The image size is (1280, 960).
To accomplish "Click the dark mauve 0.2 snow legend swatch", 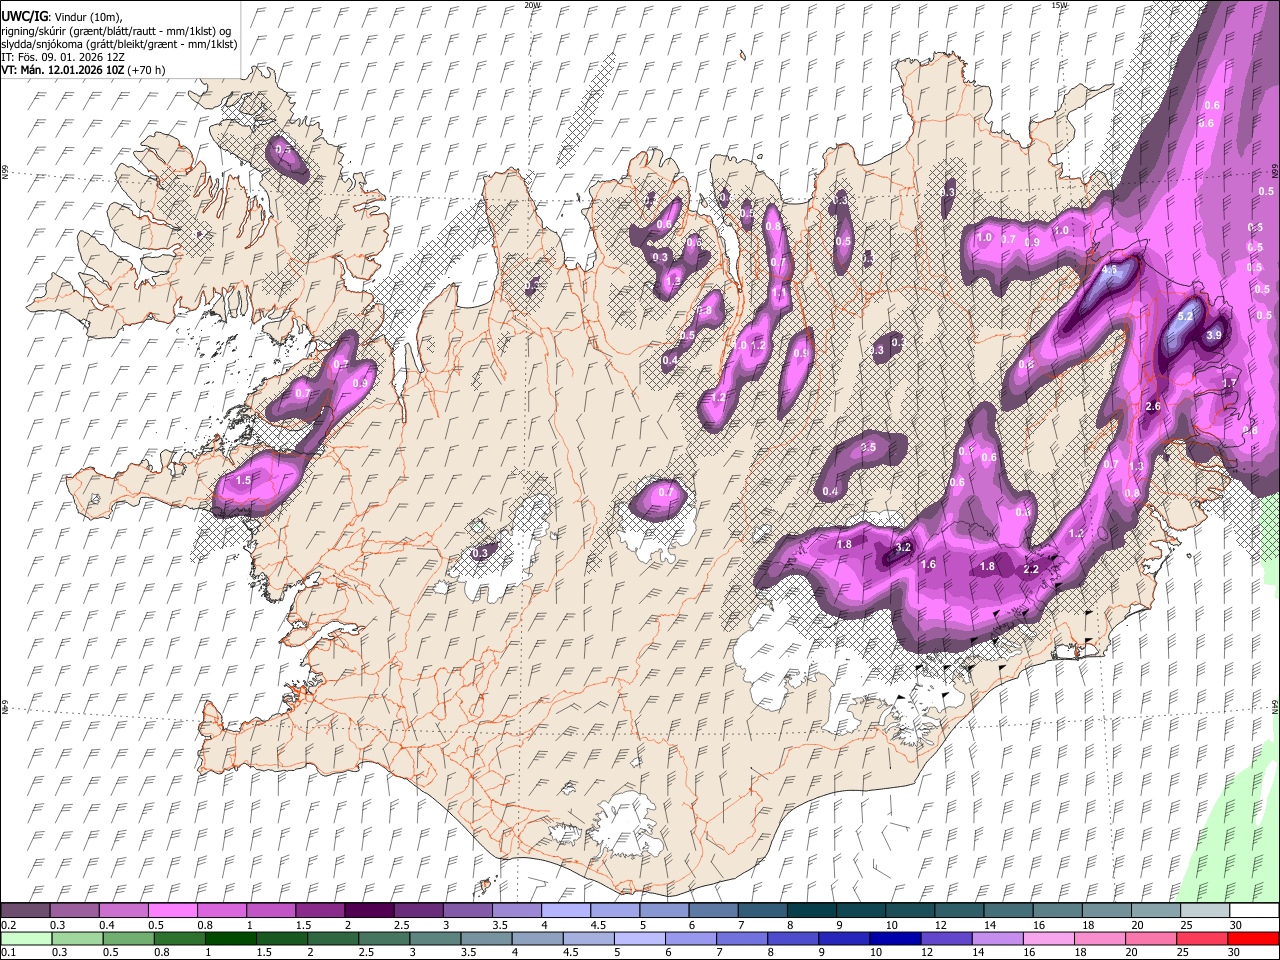I will (25, 910).
